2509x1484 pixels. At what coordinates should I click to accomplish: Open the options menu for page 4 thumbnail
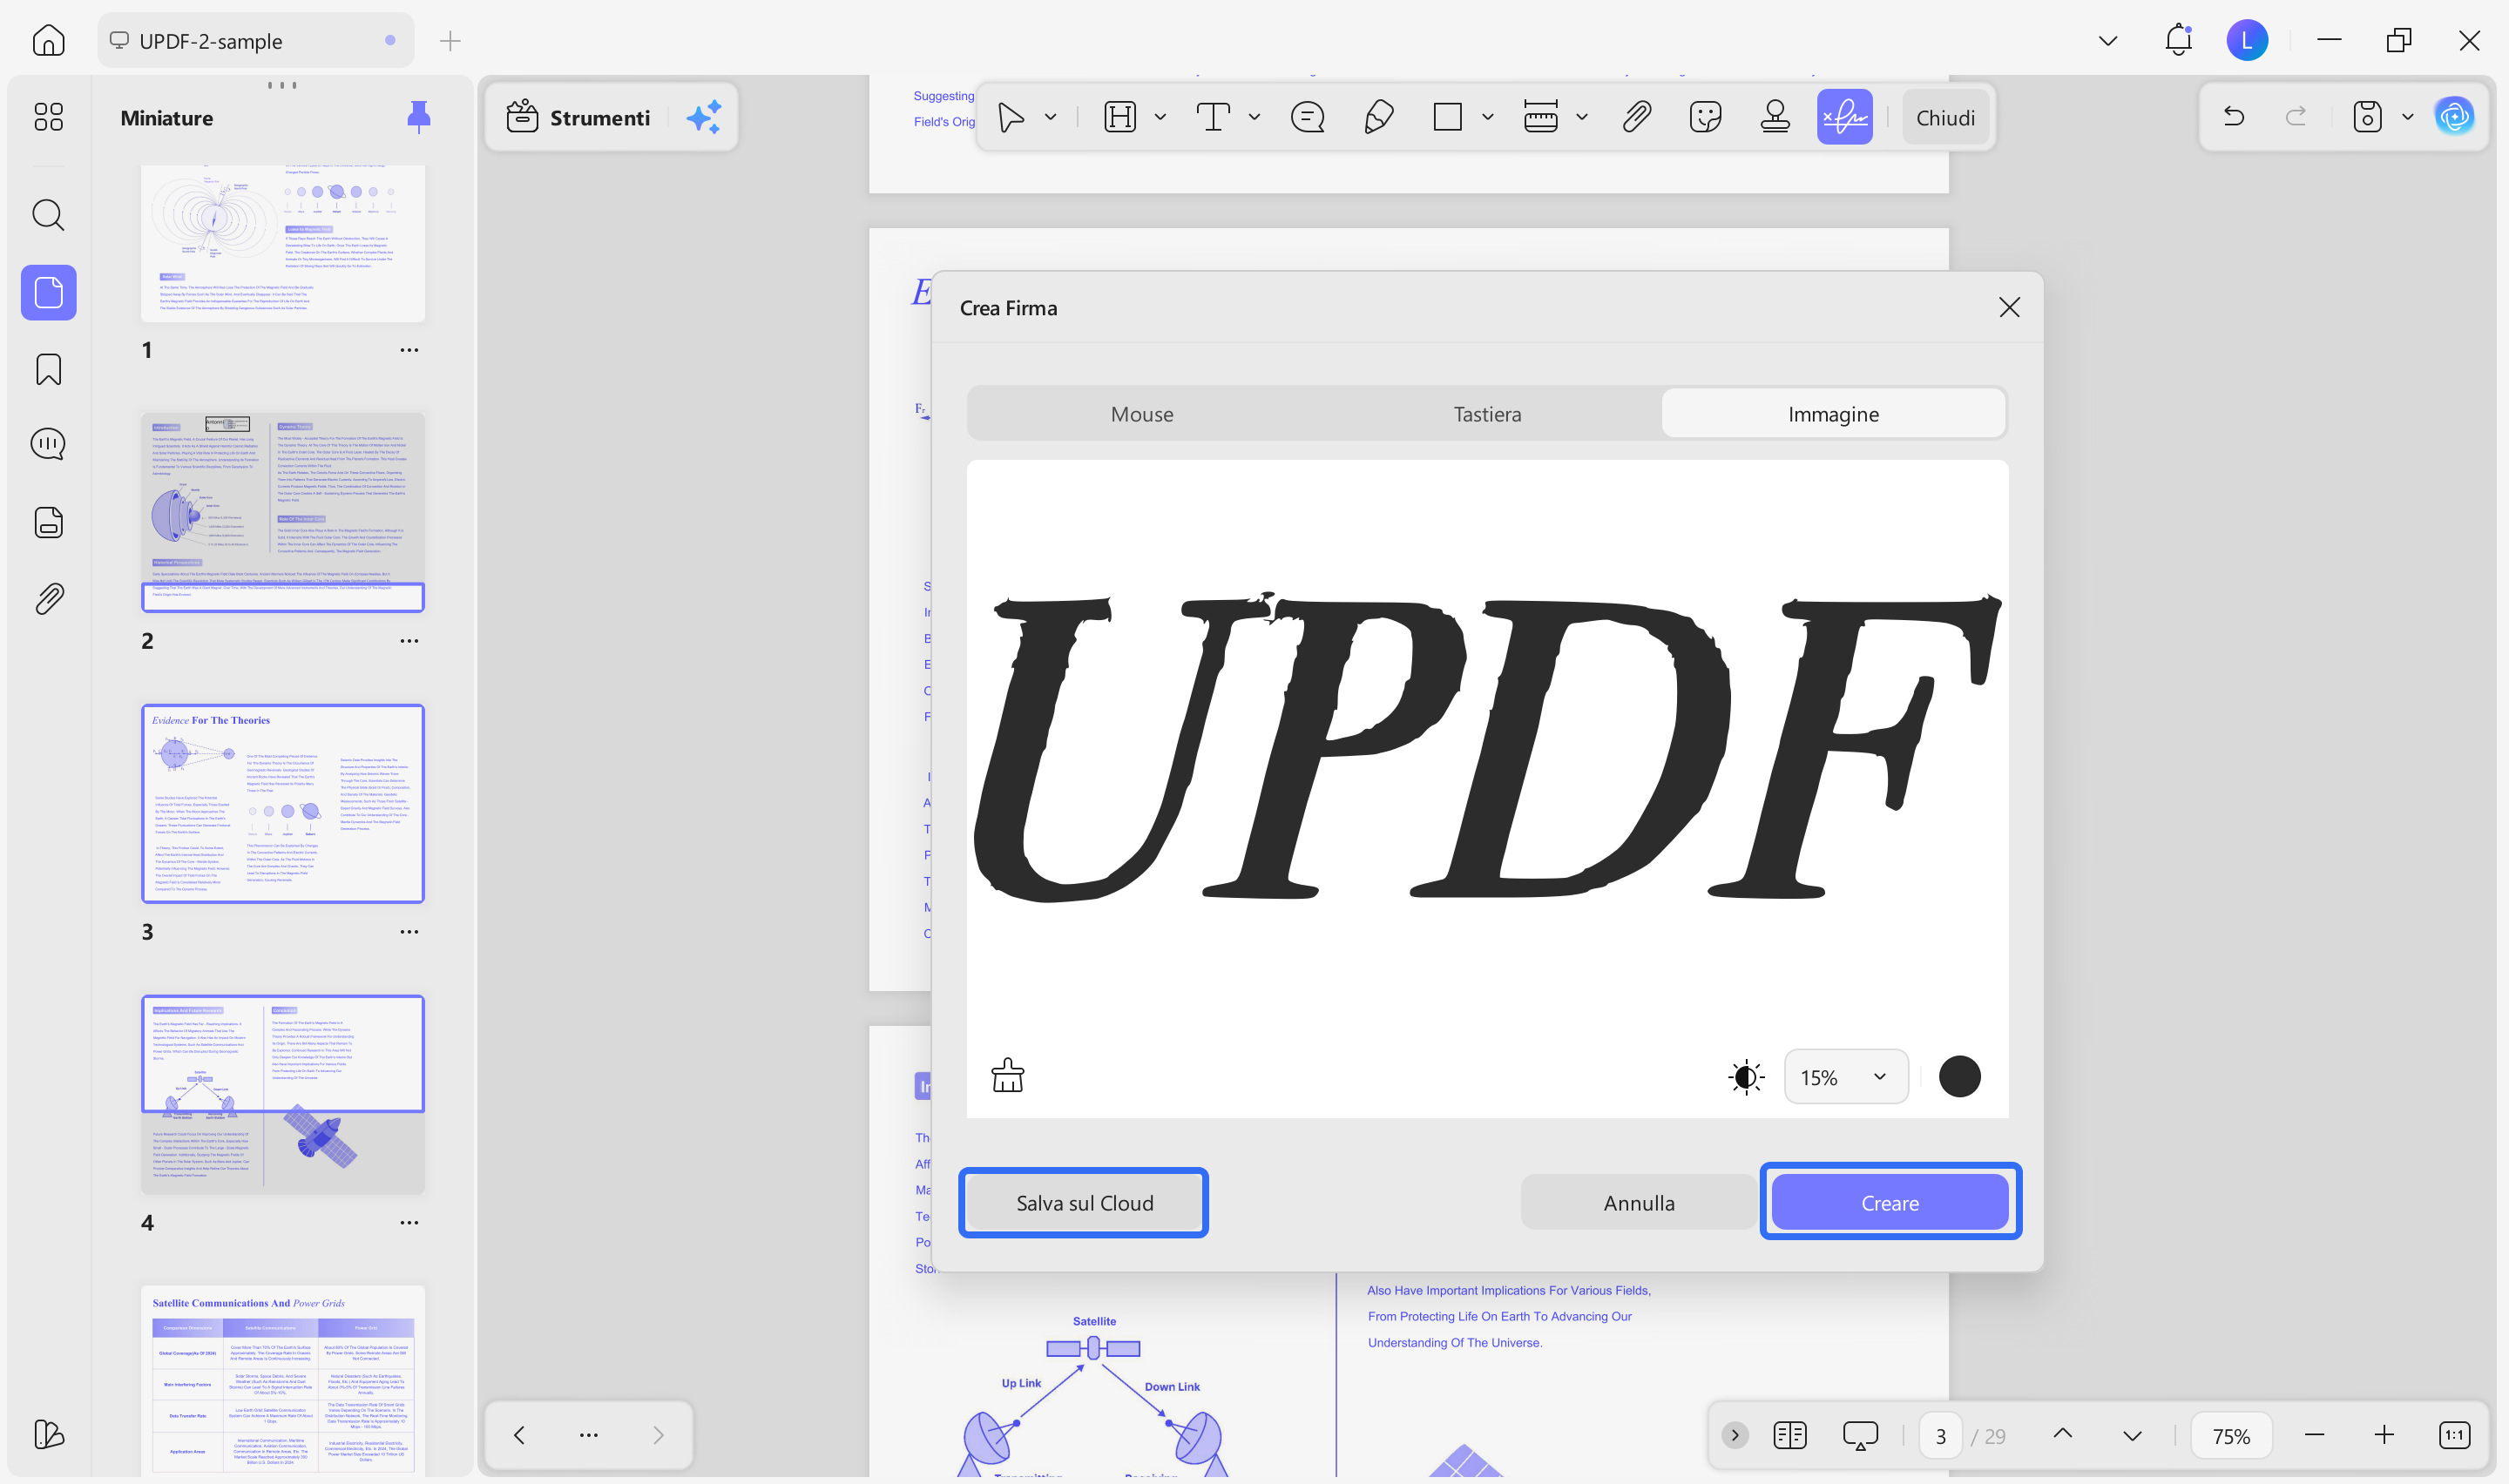click(x=409, y=1222)
